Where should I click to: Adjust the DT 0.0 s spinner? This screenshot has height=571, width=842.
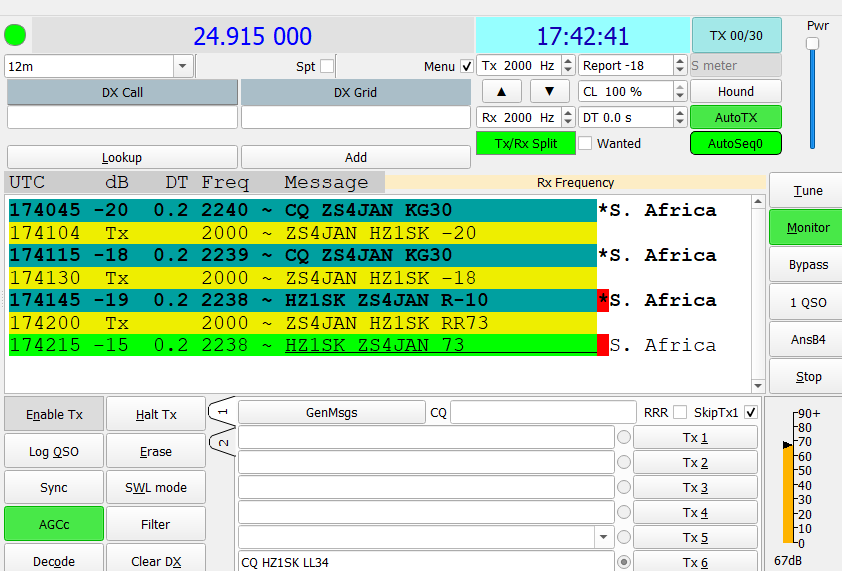click(x=633, y=118)
